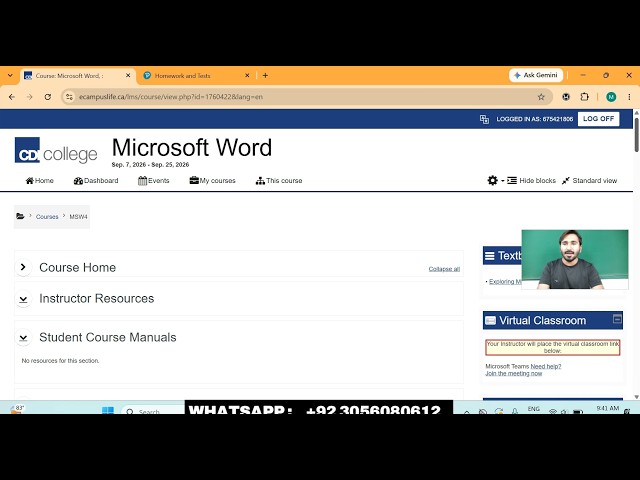
Task: Open Chrome three-dot menu
Action: coord(629,97)
